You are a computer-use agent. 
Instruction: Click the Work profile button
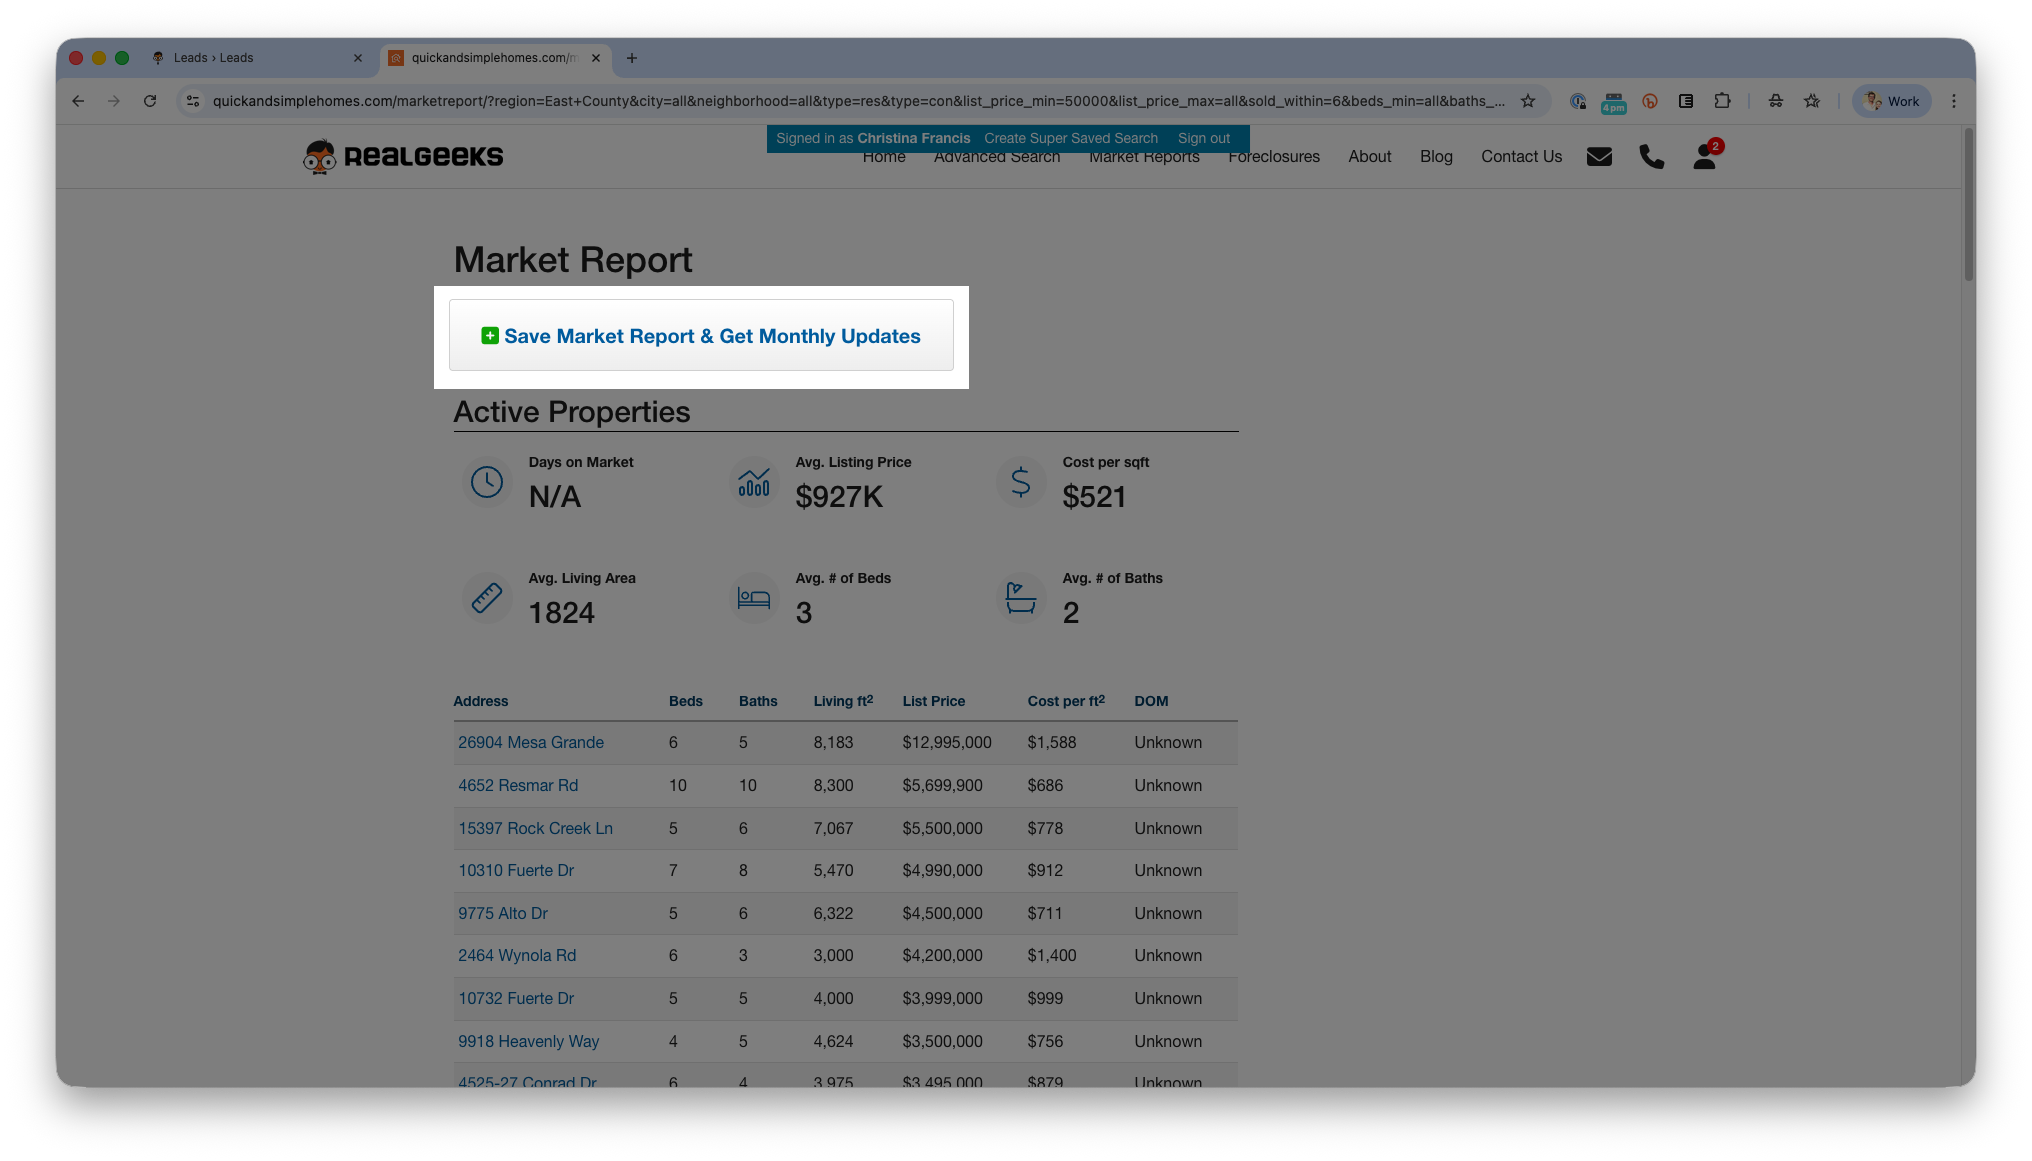click(1892, 101)
